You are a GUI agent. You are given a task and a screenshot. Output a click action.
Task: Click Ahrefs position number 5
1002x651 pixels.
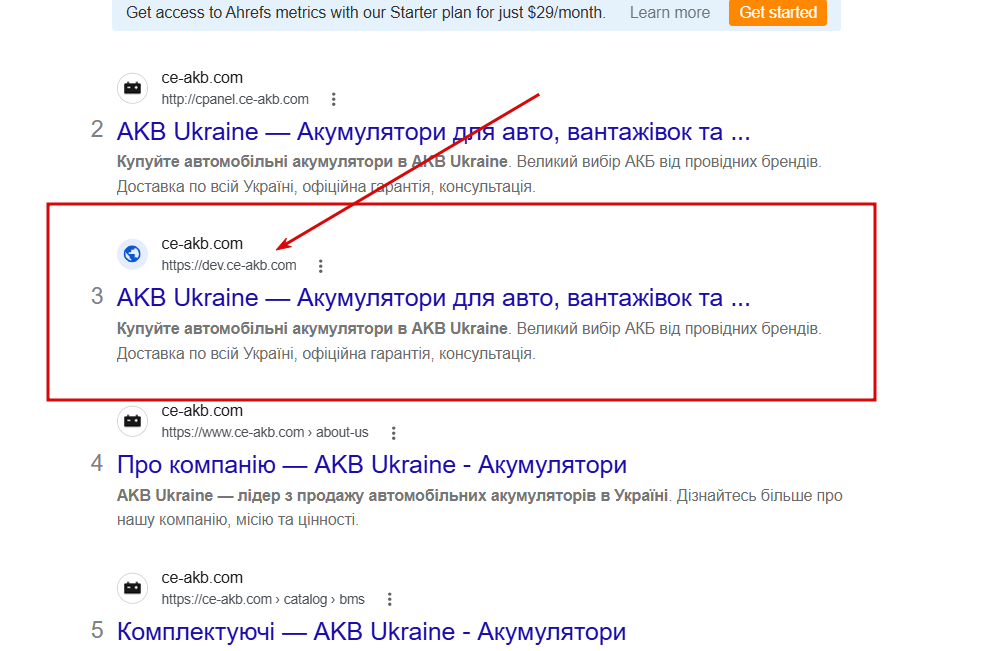[97, 631]
